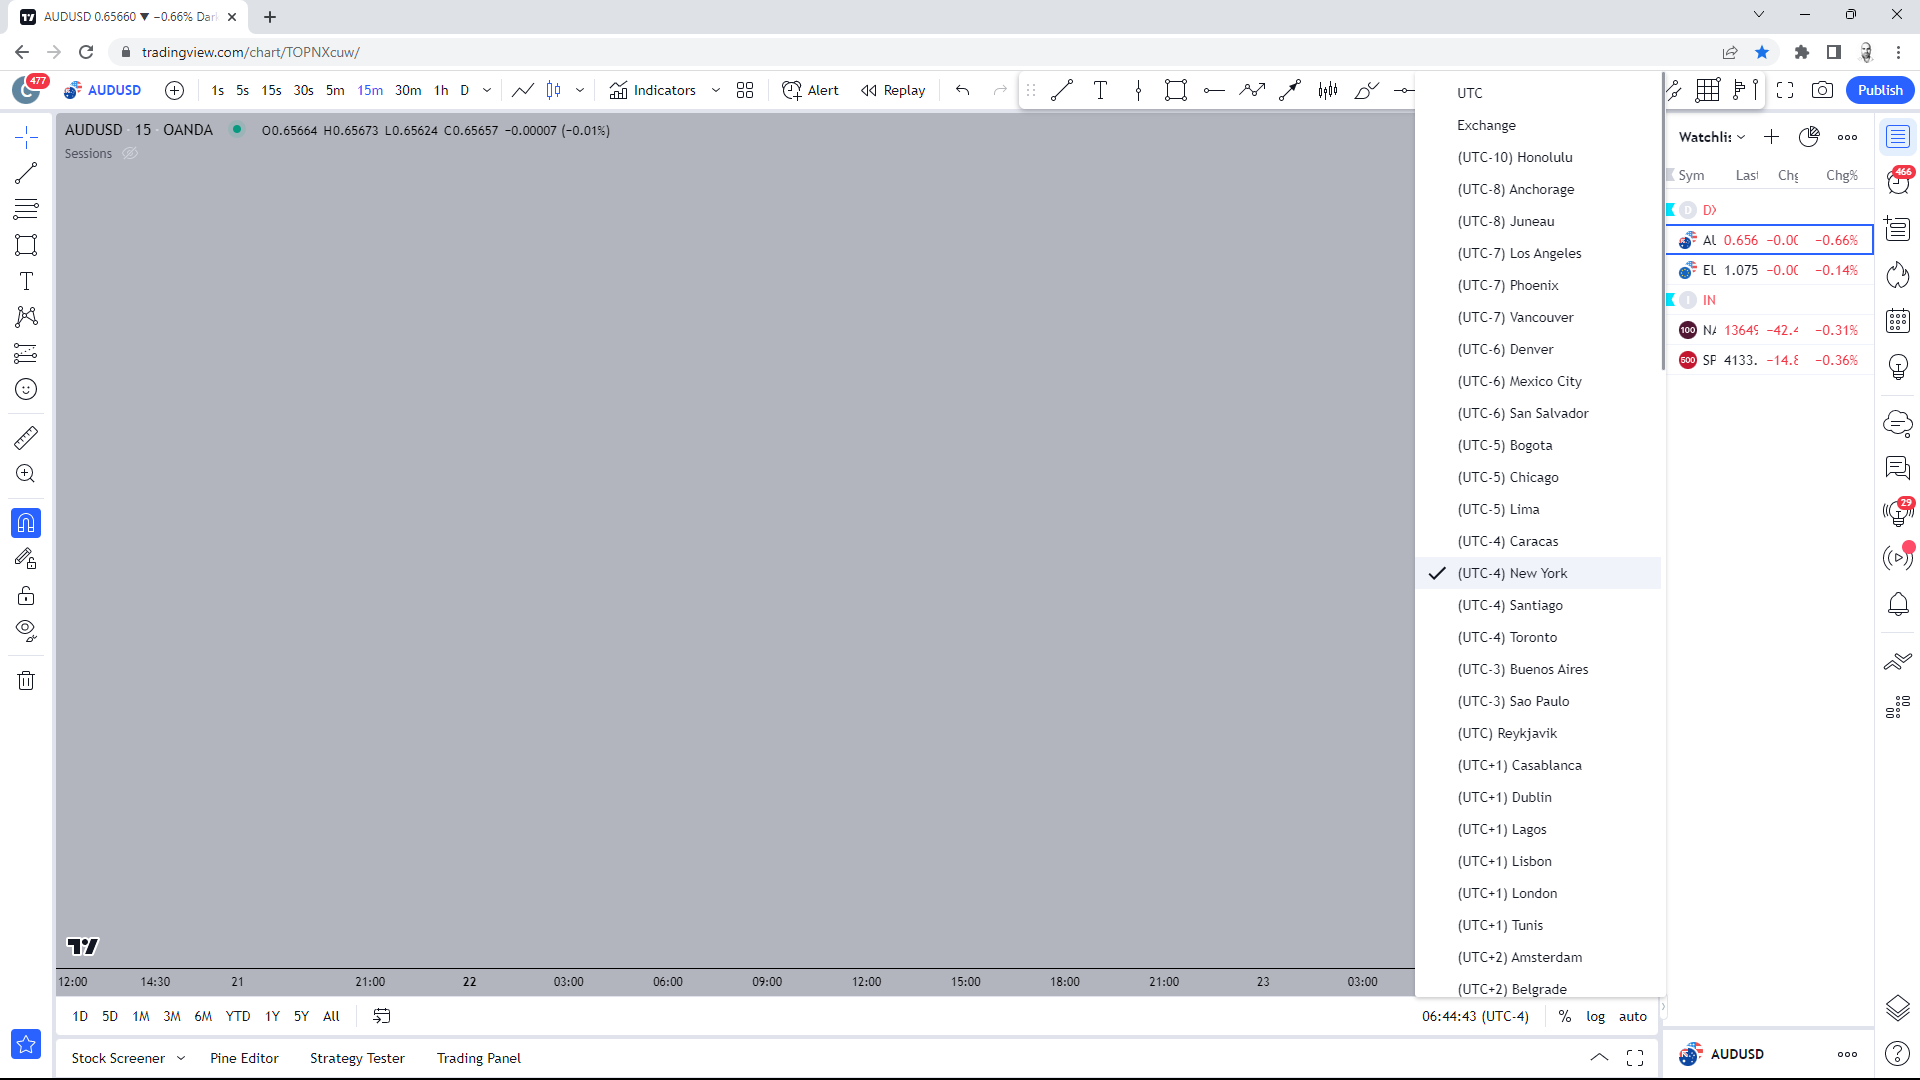The height and width of the screenshot is (1080, 1920).
Task: Open the Alerts bell panel
Action: (x=1897, y=604)
